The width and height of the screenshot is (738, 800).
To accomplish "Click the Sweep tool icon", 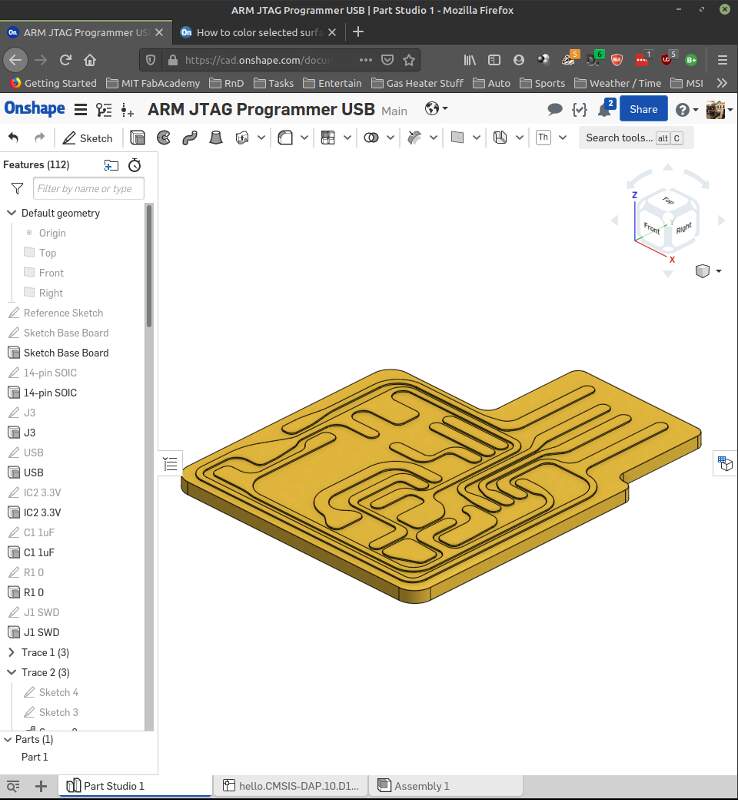I will pyautogui.click(x=190, y=138).
